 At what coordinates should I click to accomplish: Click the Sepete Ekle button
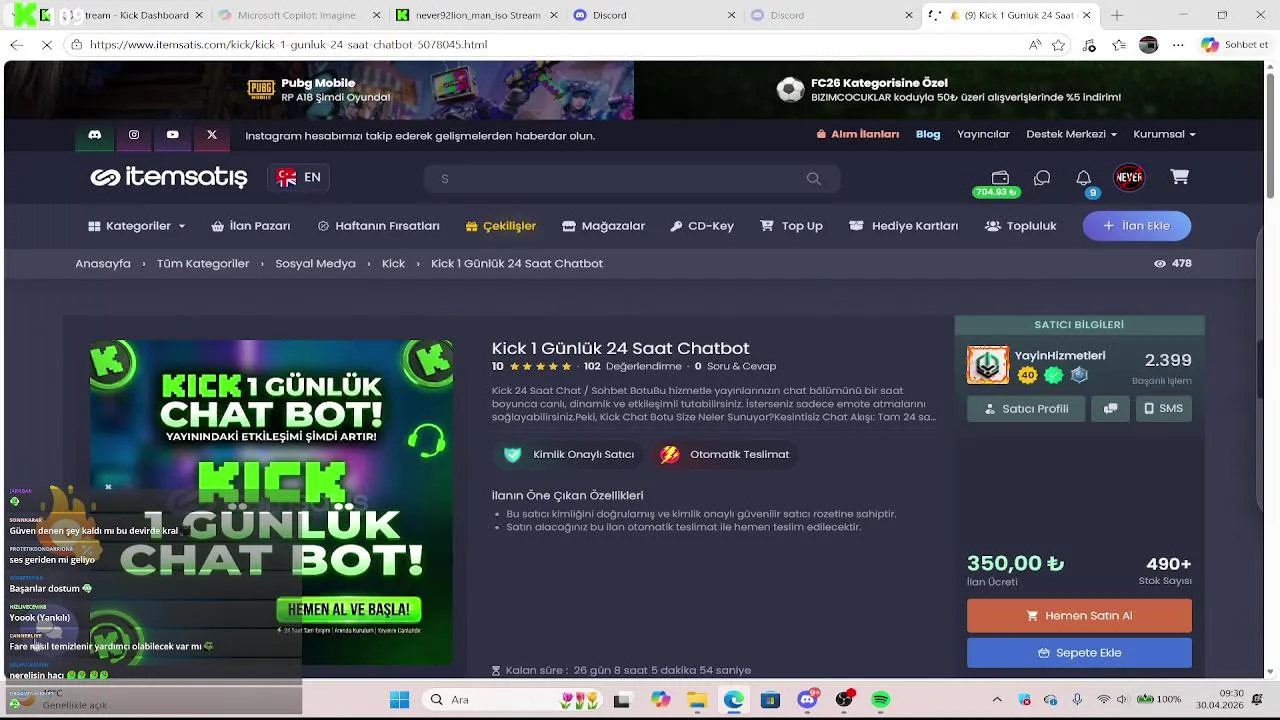[x=1079, y=653]
